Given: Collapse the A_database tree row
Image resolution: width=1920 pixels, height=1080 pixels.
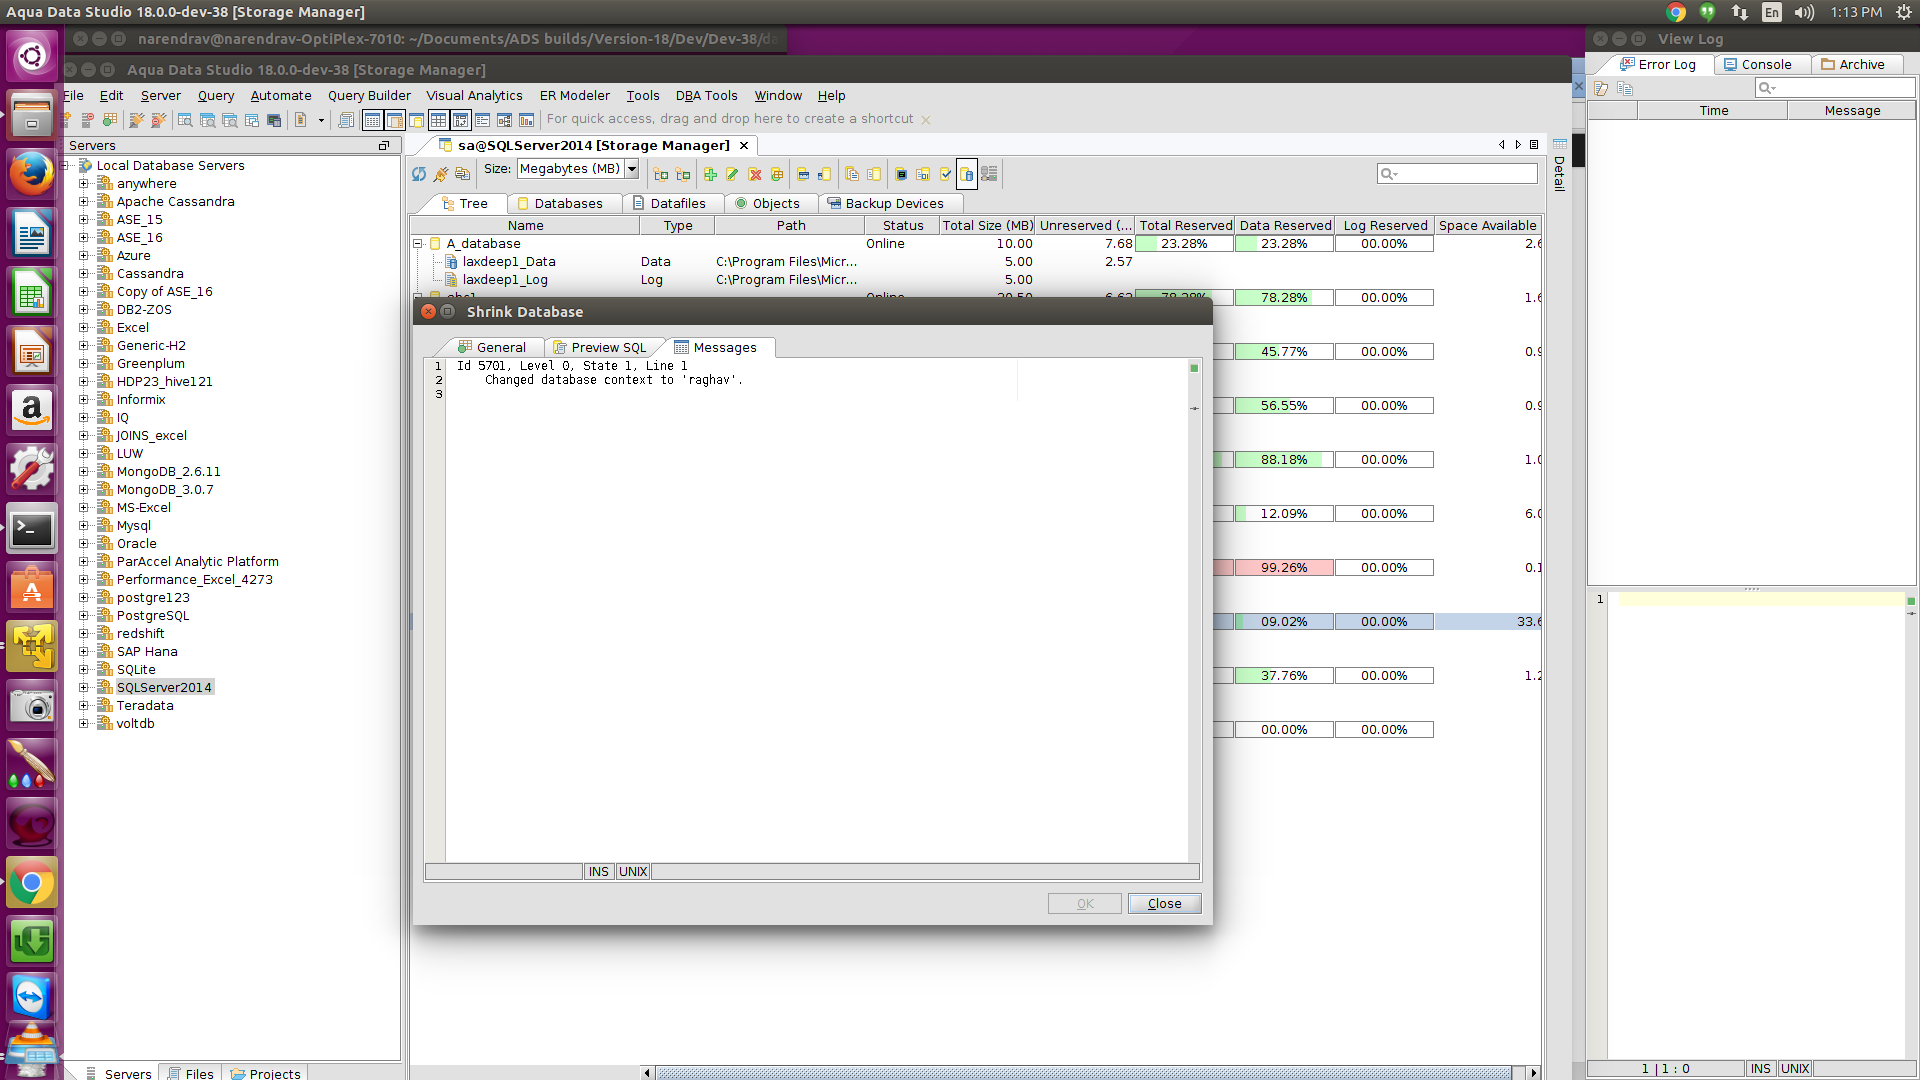Looking at the screenshot, I should [x=418, y=244].
